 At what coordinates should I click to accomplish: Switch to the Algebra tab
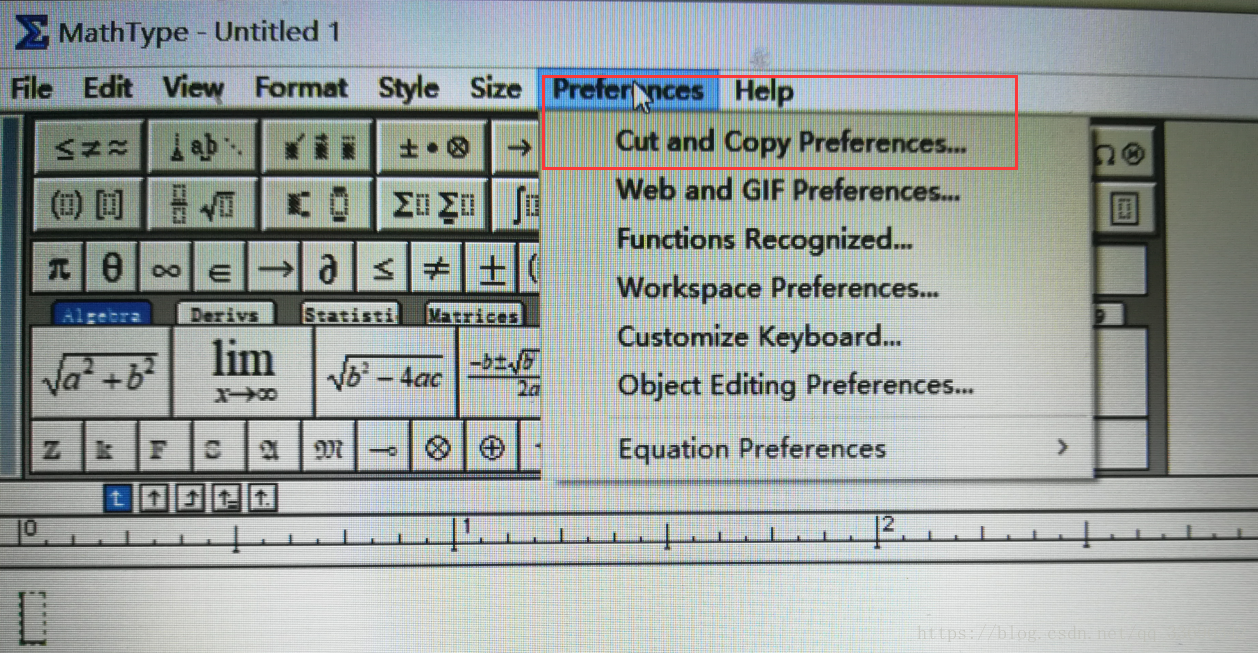point(101,314)
